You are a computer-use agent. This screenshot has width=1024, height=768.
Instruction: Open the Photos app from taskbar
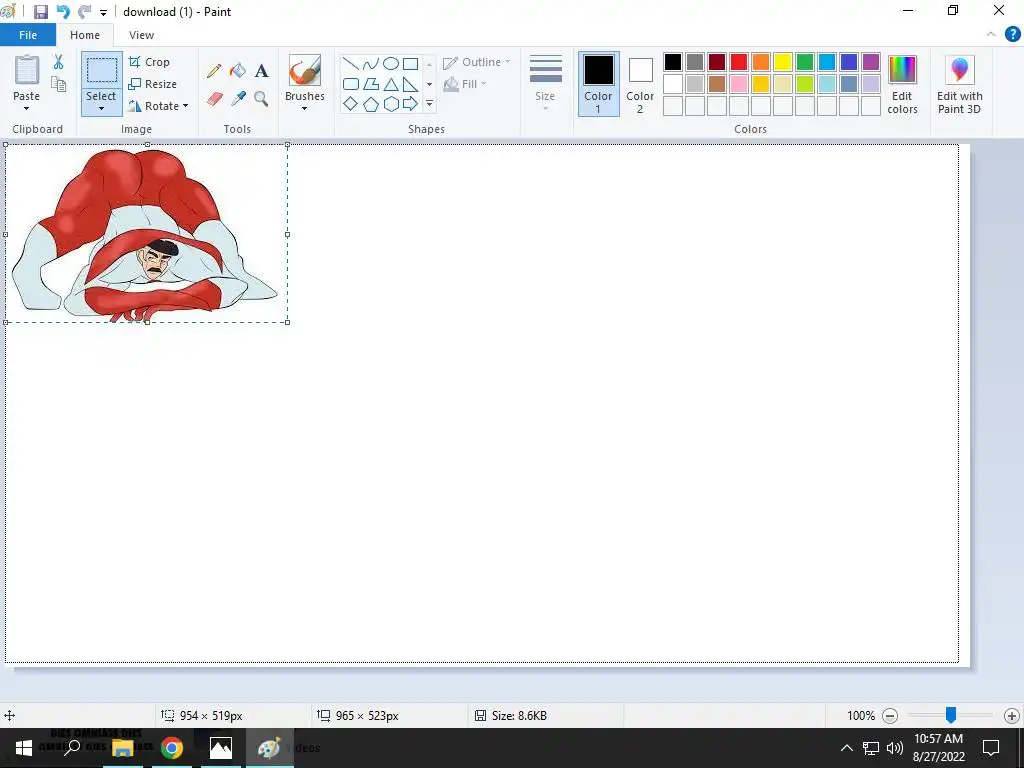(x=221, y=748)
